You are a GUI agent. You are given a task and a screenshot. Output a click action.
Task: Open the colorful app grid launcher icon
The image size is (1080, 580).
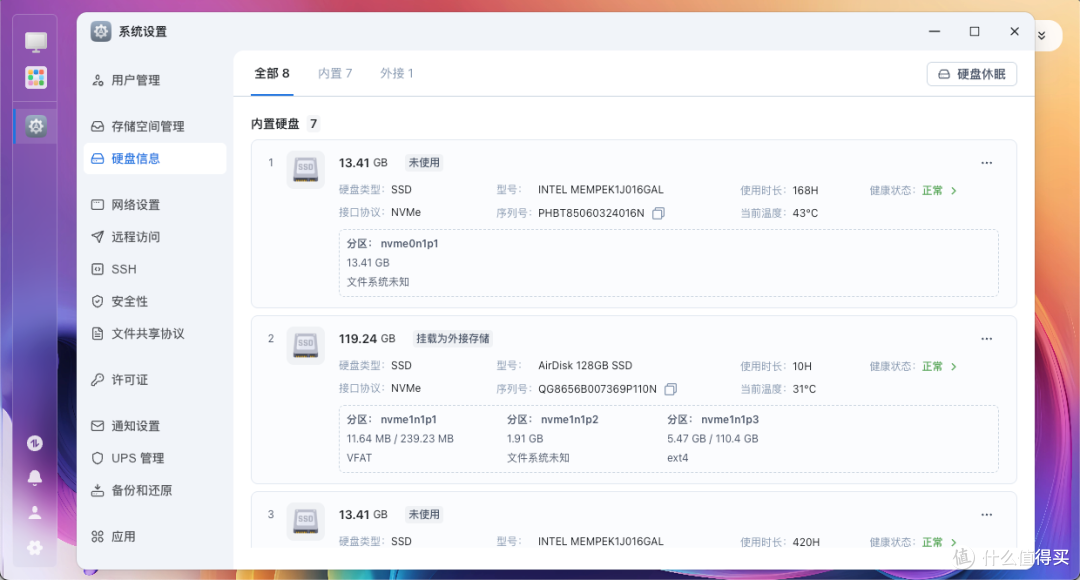(36, 77)
